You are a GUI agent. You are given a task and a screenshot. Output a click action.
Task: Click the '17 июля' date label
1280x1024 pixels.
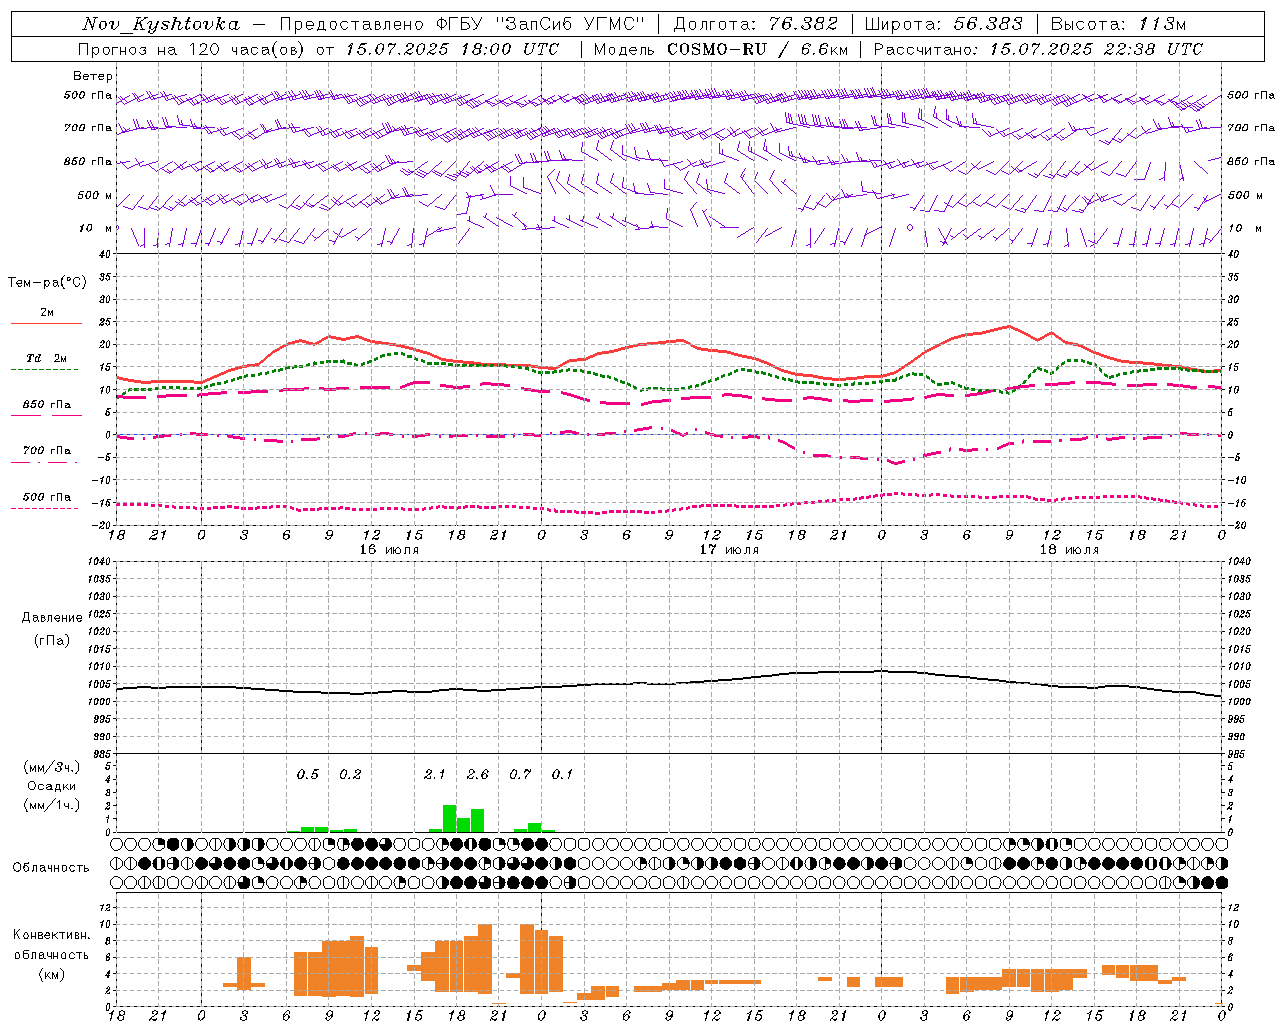(x=729, y=550)
